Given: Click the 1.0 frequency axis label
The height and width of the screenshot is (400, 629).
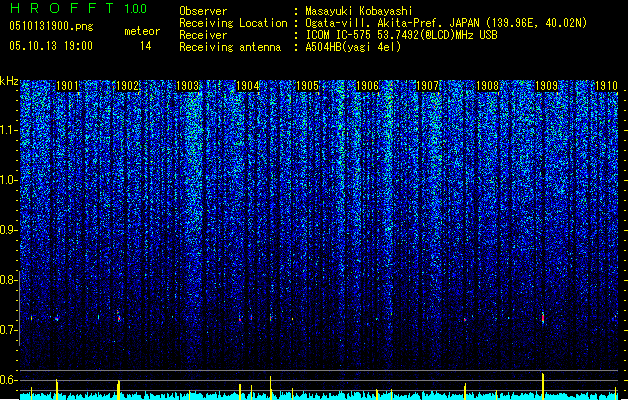Looking at the screenshot, I should 9,180.
